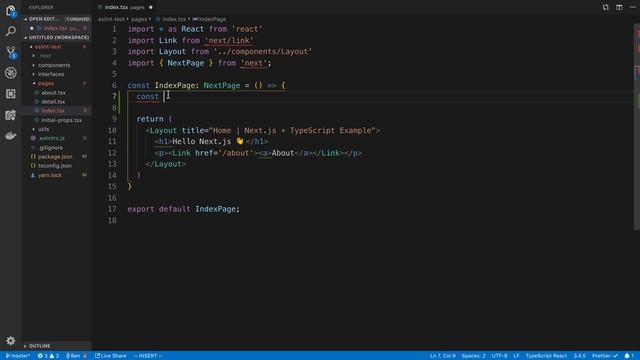This screenshot has height=360, width=640.
Task: Click the -- INSERT -- vim mode indicator
Action: coord(148,356)
